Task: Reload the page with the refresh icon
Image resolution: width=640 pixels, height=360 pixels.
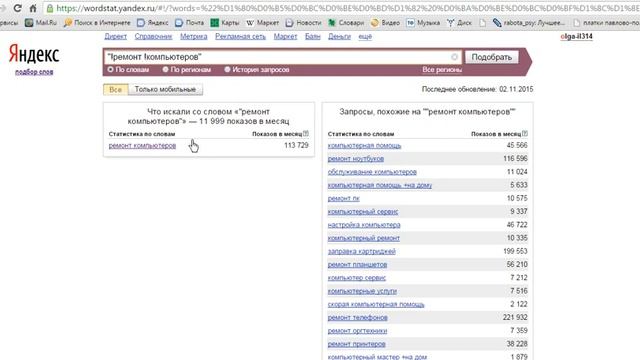Action: [17, 8]
